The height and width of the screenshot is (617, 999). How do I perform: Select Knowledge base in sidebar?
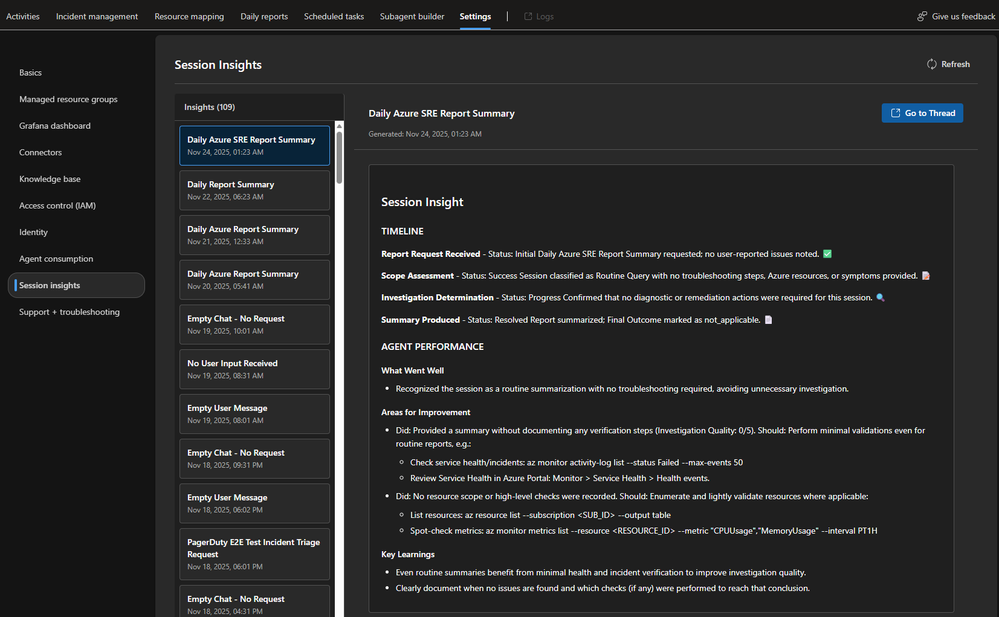click(50, 179)
